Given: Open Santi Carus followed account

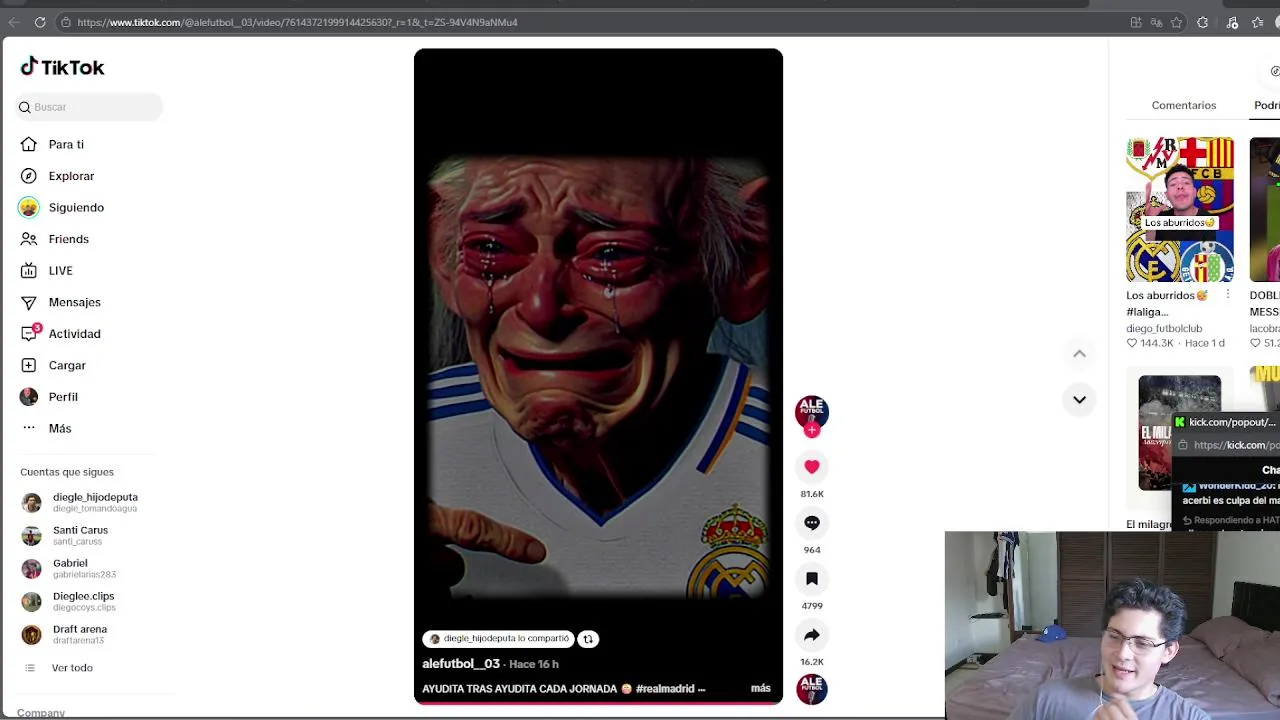Looking at the screenshot, I should coord(65,535).
